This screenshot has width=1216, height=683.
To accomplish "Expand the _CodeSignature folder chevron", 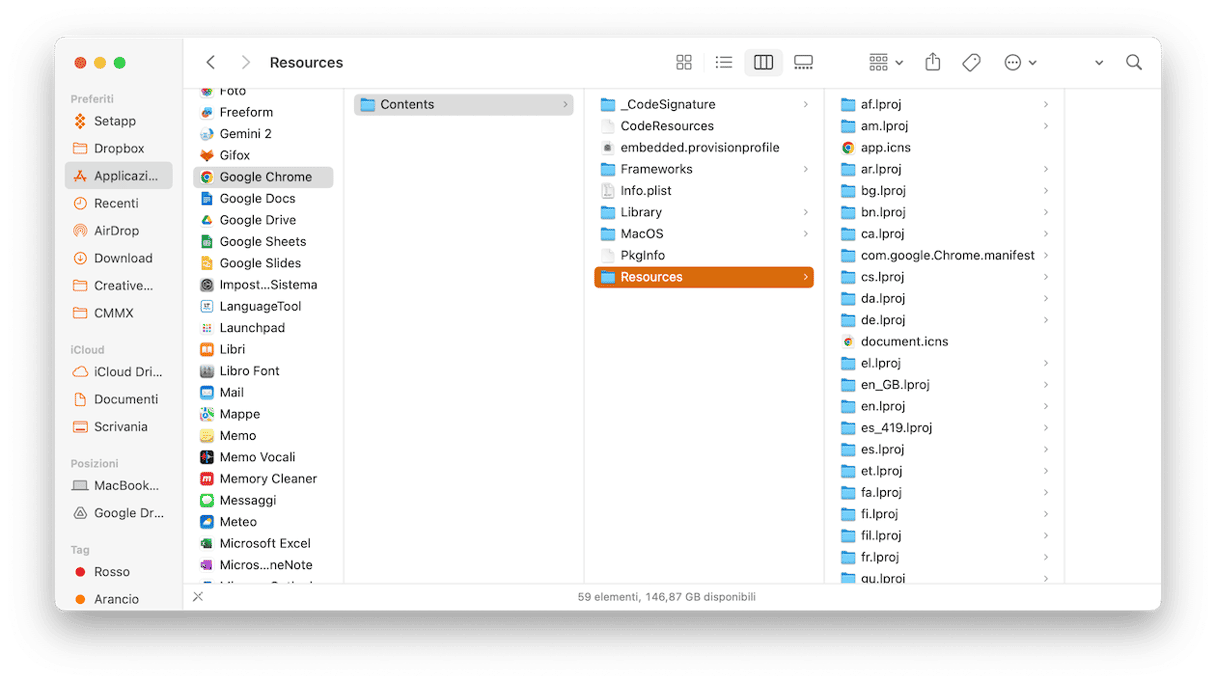I will pos(805,104).
